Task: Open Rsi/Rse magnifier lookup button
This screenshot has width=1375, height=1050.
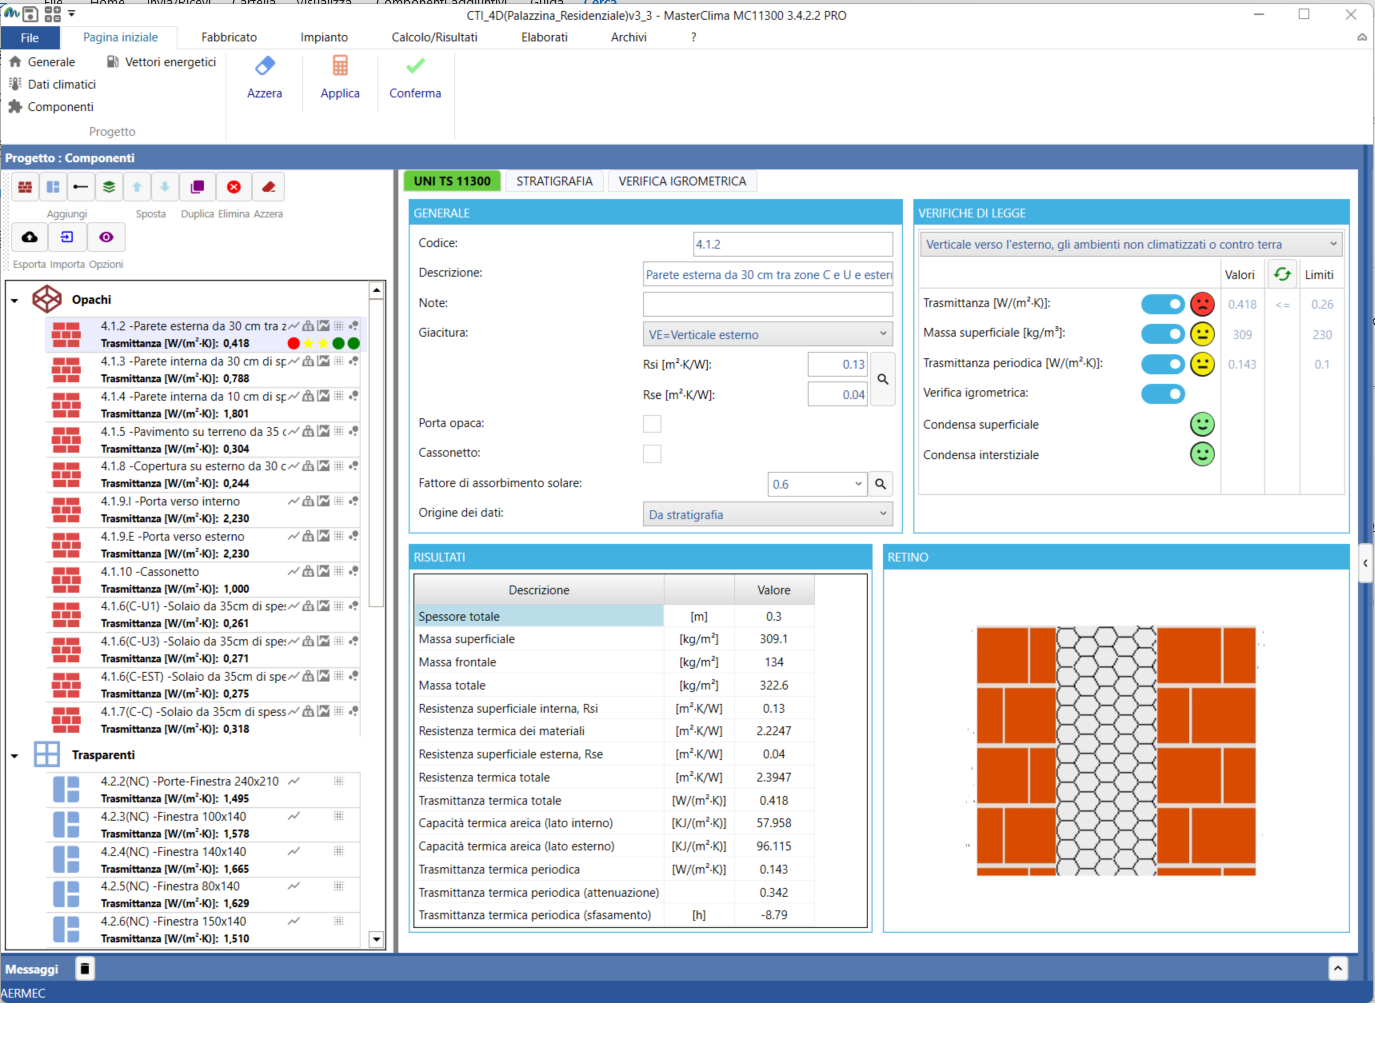Action: tap(883, 379)
